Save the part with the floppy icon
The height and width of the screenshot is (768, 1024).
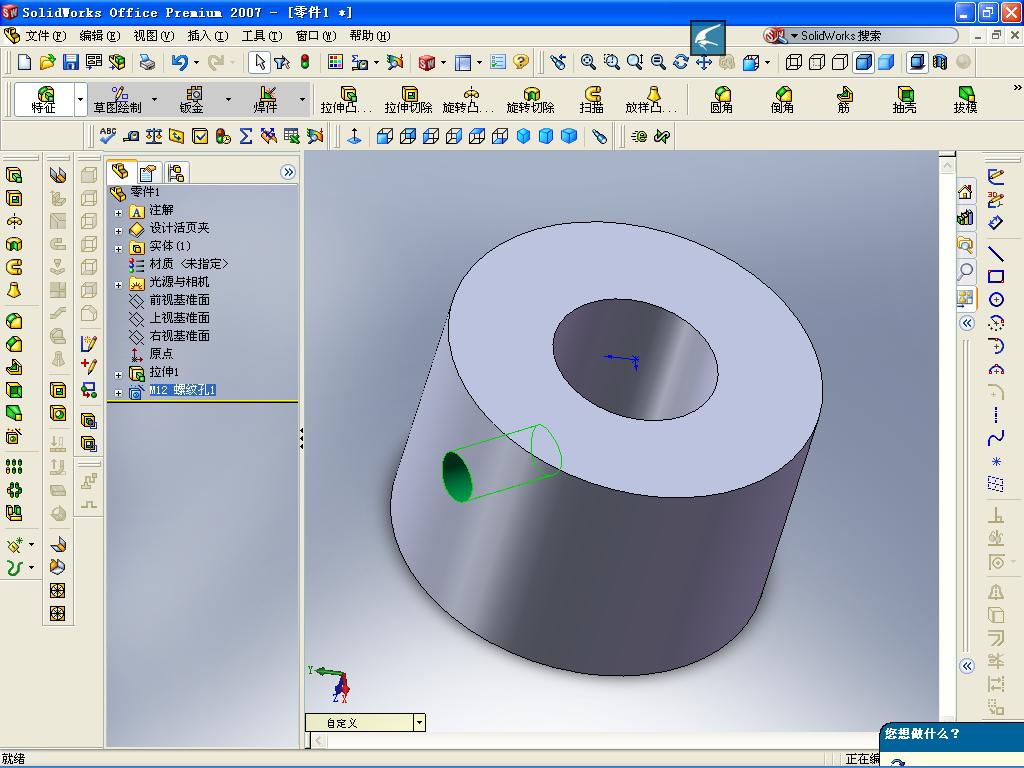tap(71, 62)
